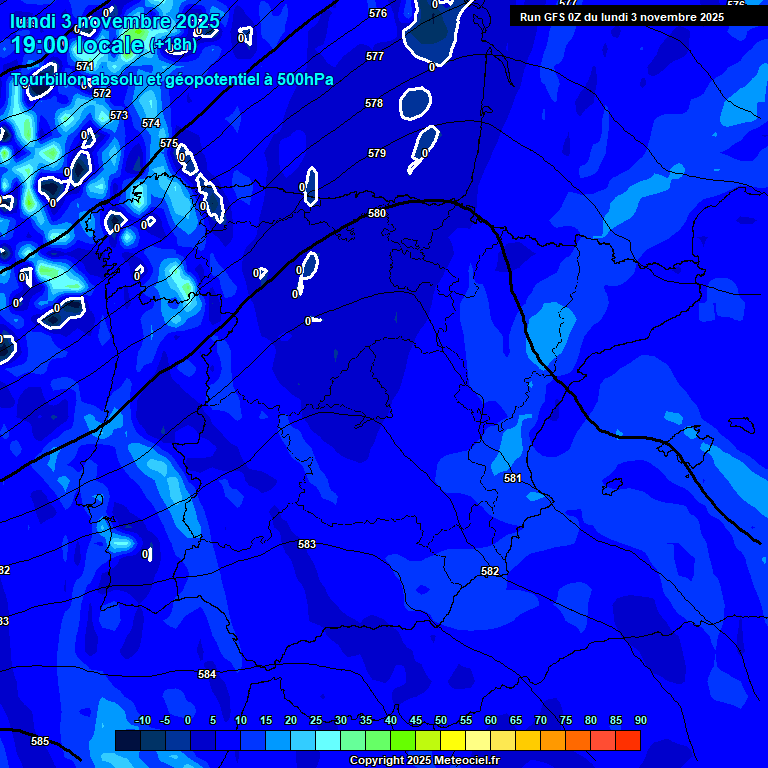Select the 584 contour label
This screenshot has height=768, width=768.
pos(207,674)
